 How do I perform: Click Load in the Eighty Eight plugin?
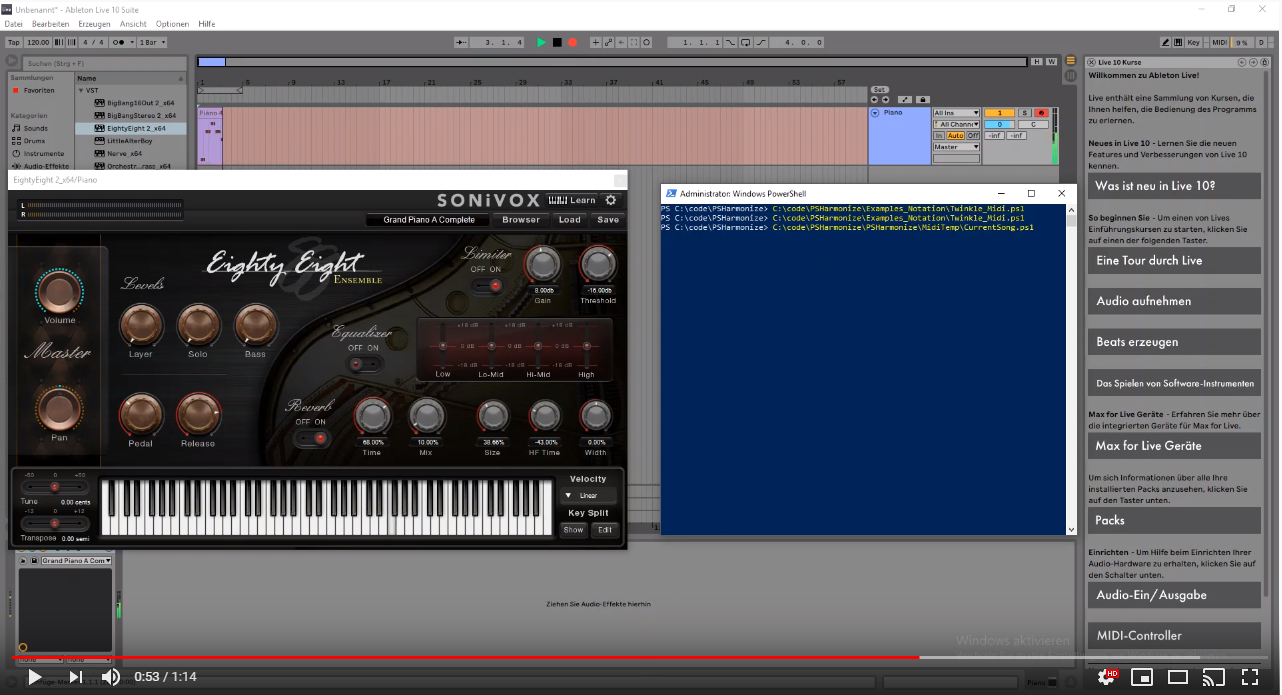click(570, 220)
